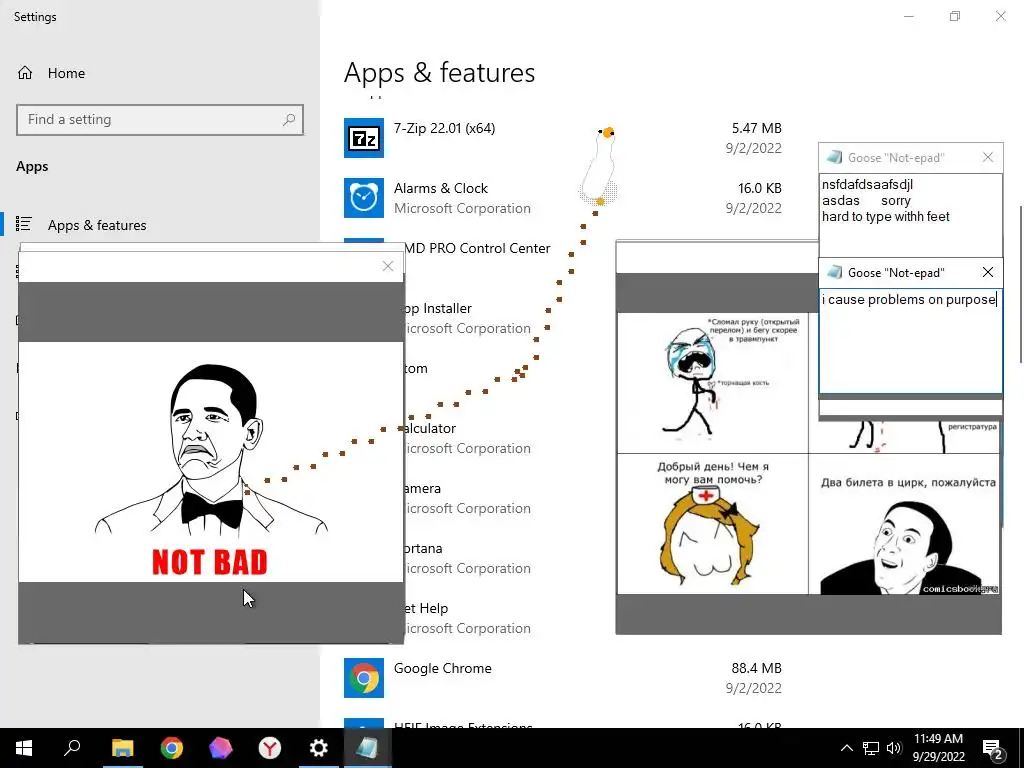
Task: Click in the Find a setting field
Action: [160, 120]
